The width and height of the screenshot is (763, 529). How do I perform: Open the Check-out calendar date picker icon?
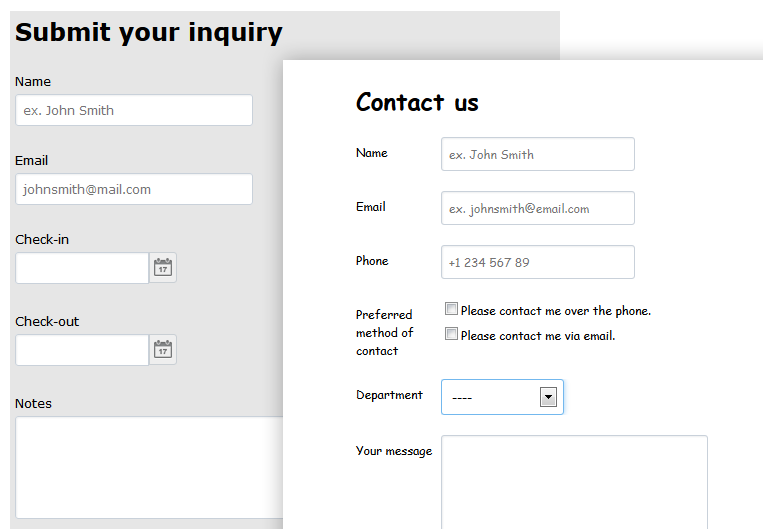coord(163,349)
